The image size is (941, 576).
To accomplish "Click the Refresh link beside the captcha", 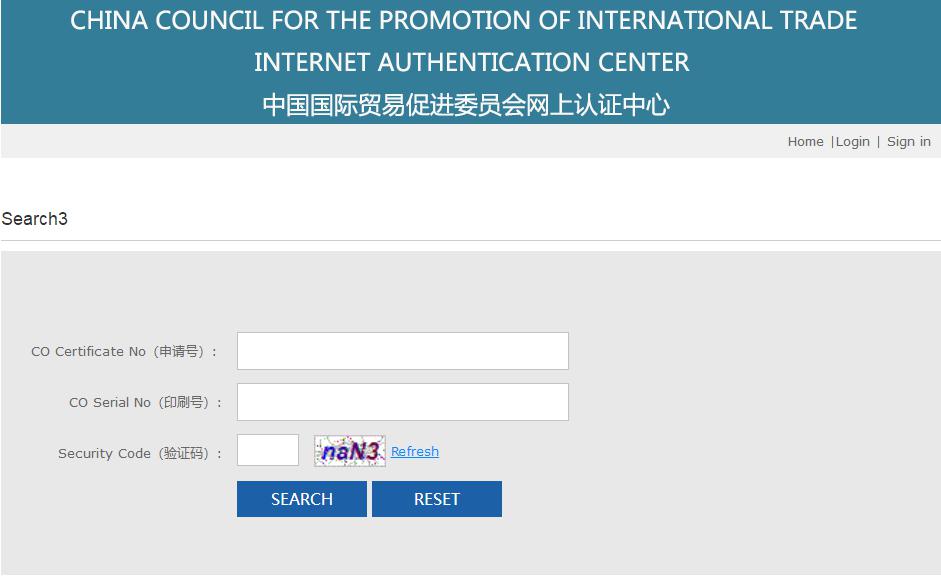I will 414,451.
